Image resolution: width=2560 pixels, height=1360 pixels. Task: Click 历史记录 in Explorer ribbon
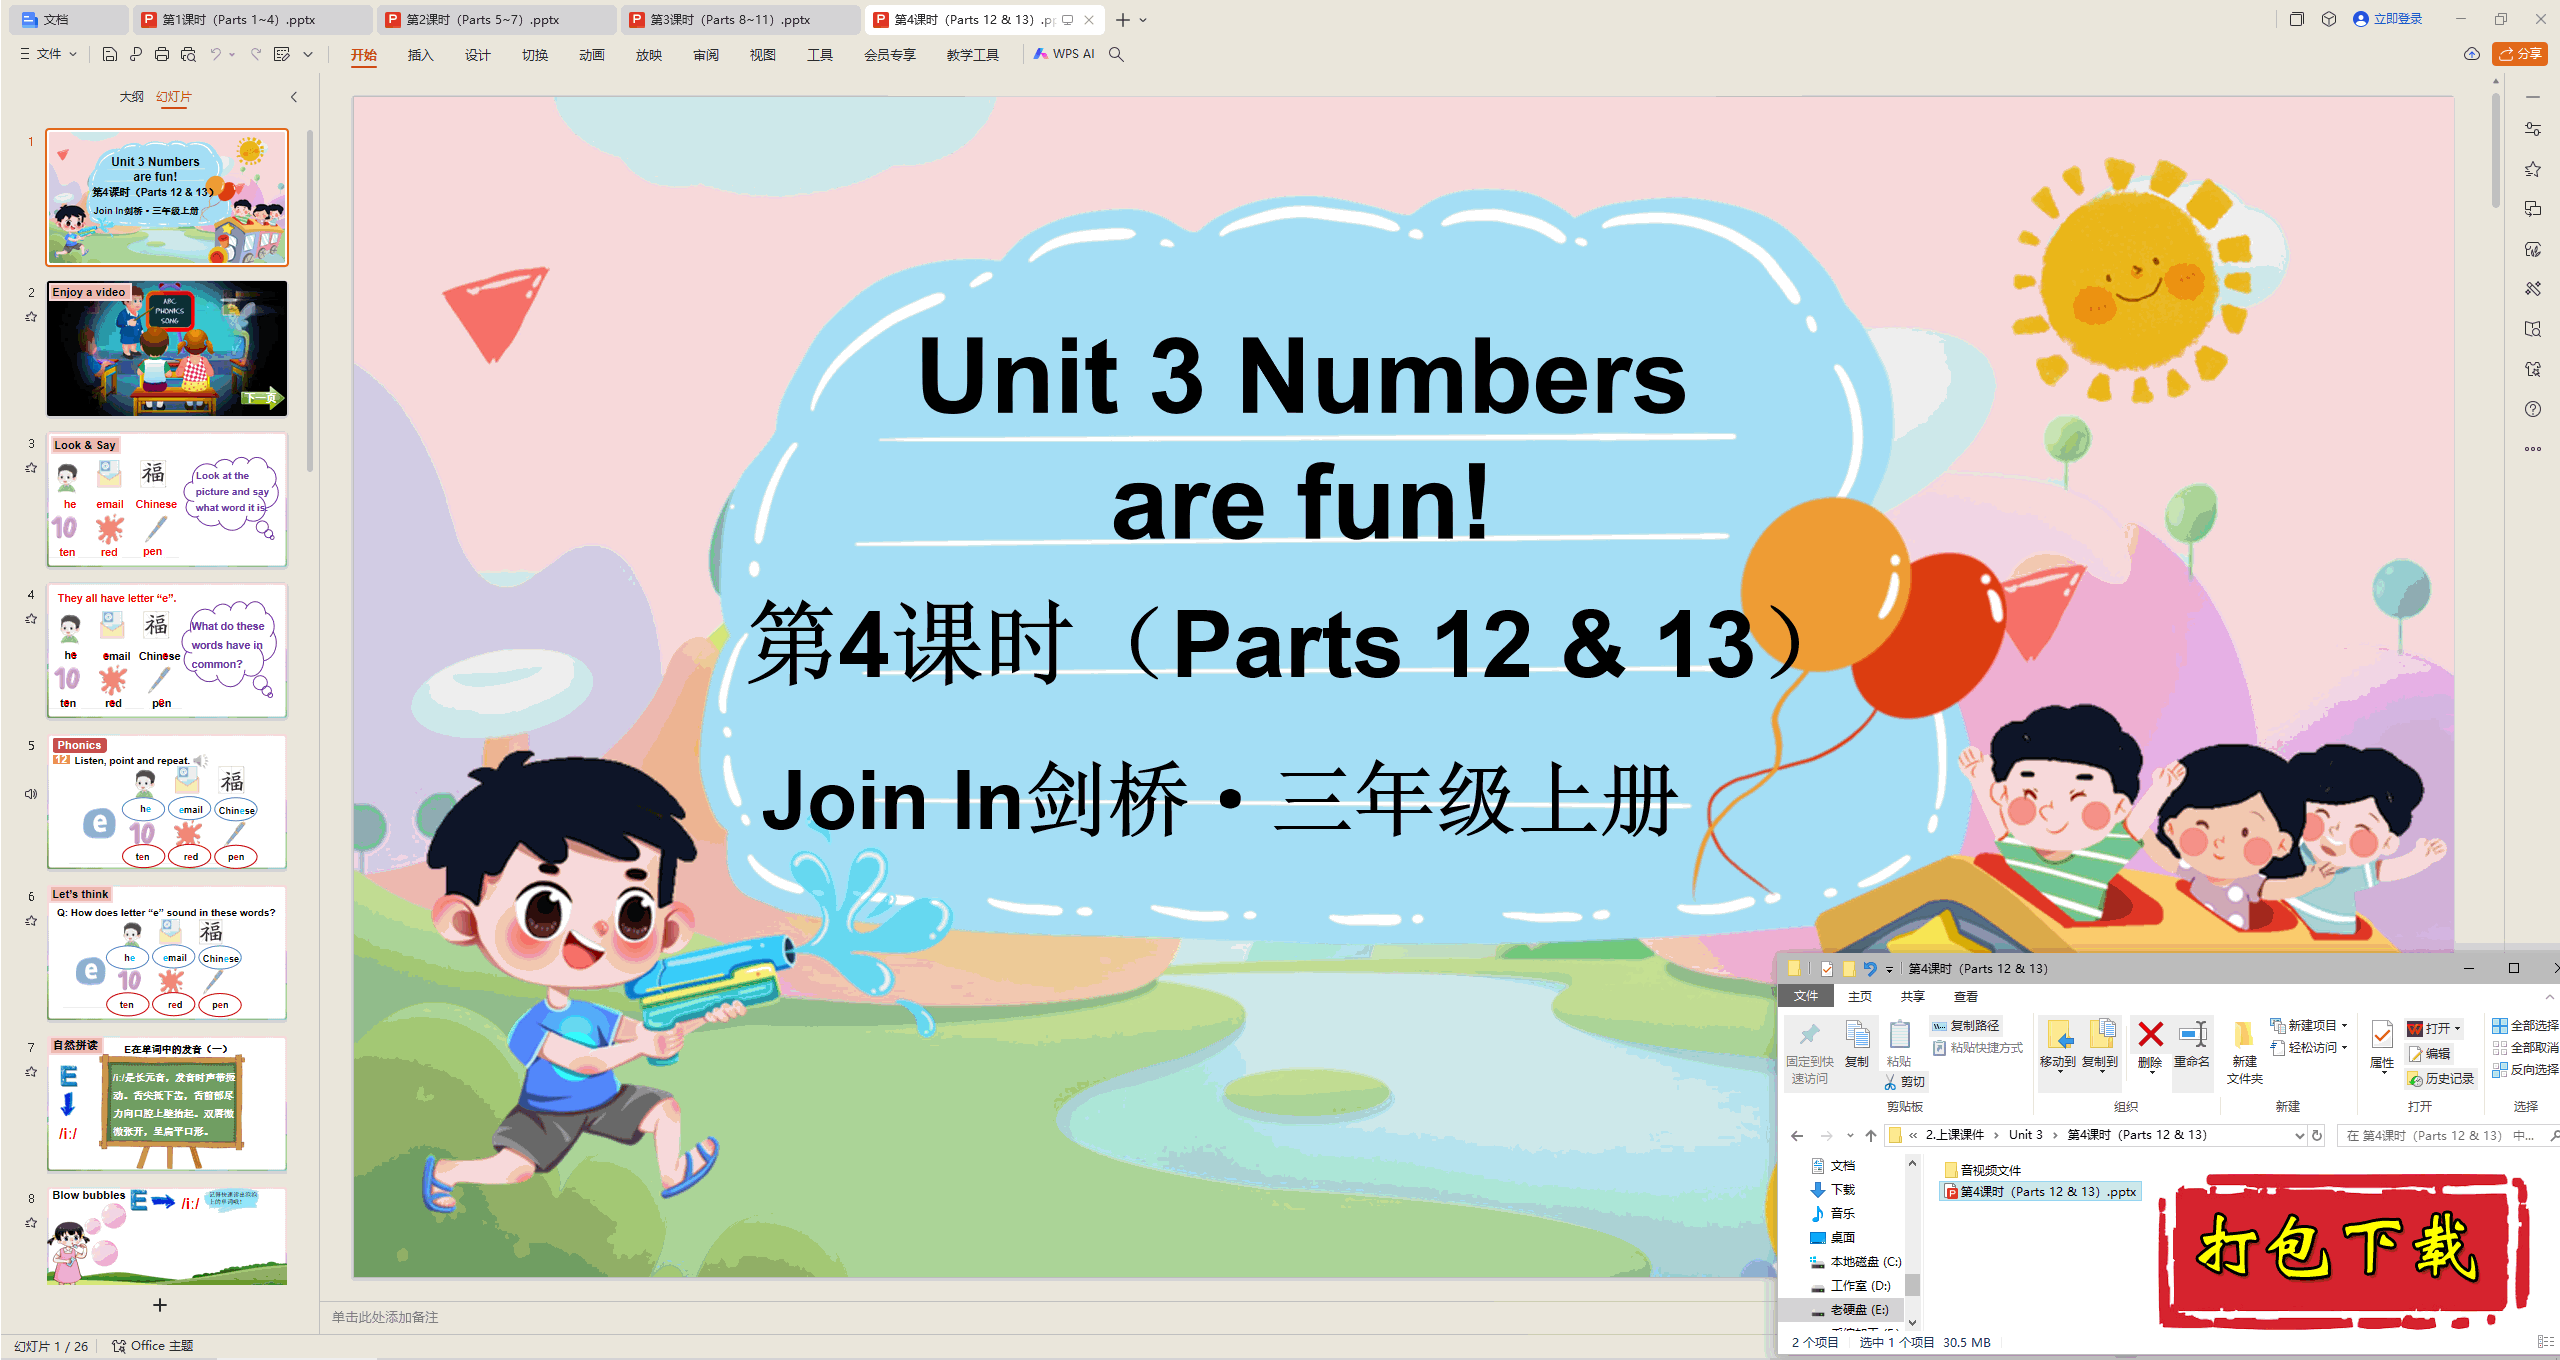tap(2441, 1078)
